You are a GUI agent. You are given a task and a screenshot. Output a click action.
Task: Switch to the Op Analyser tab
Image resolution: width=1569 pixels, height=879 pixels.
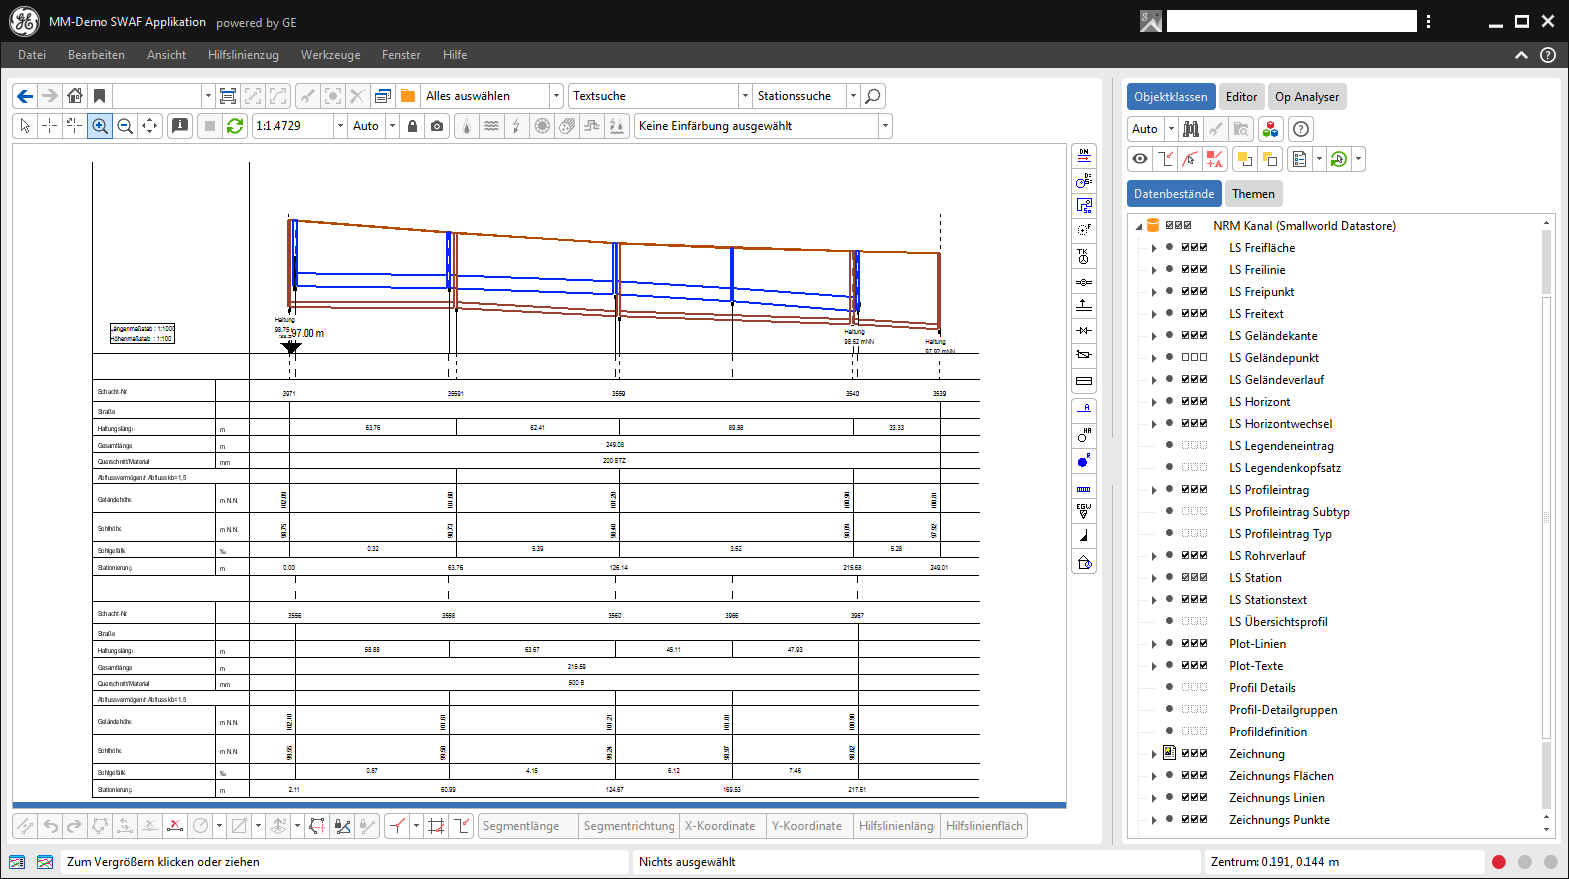[x=1306, y=97]
